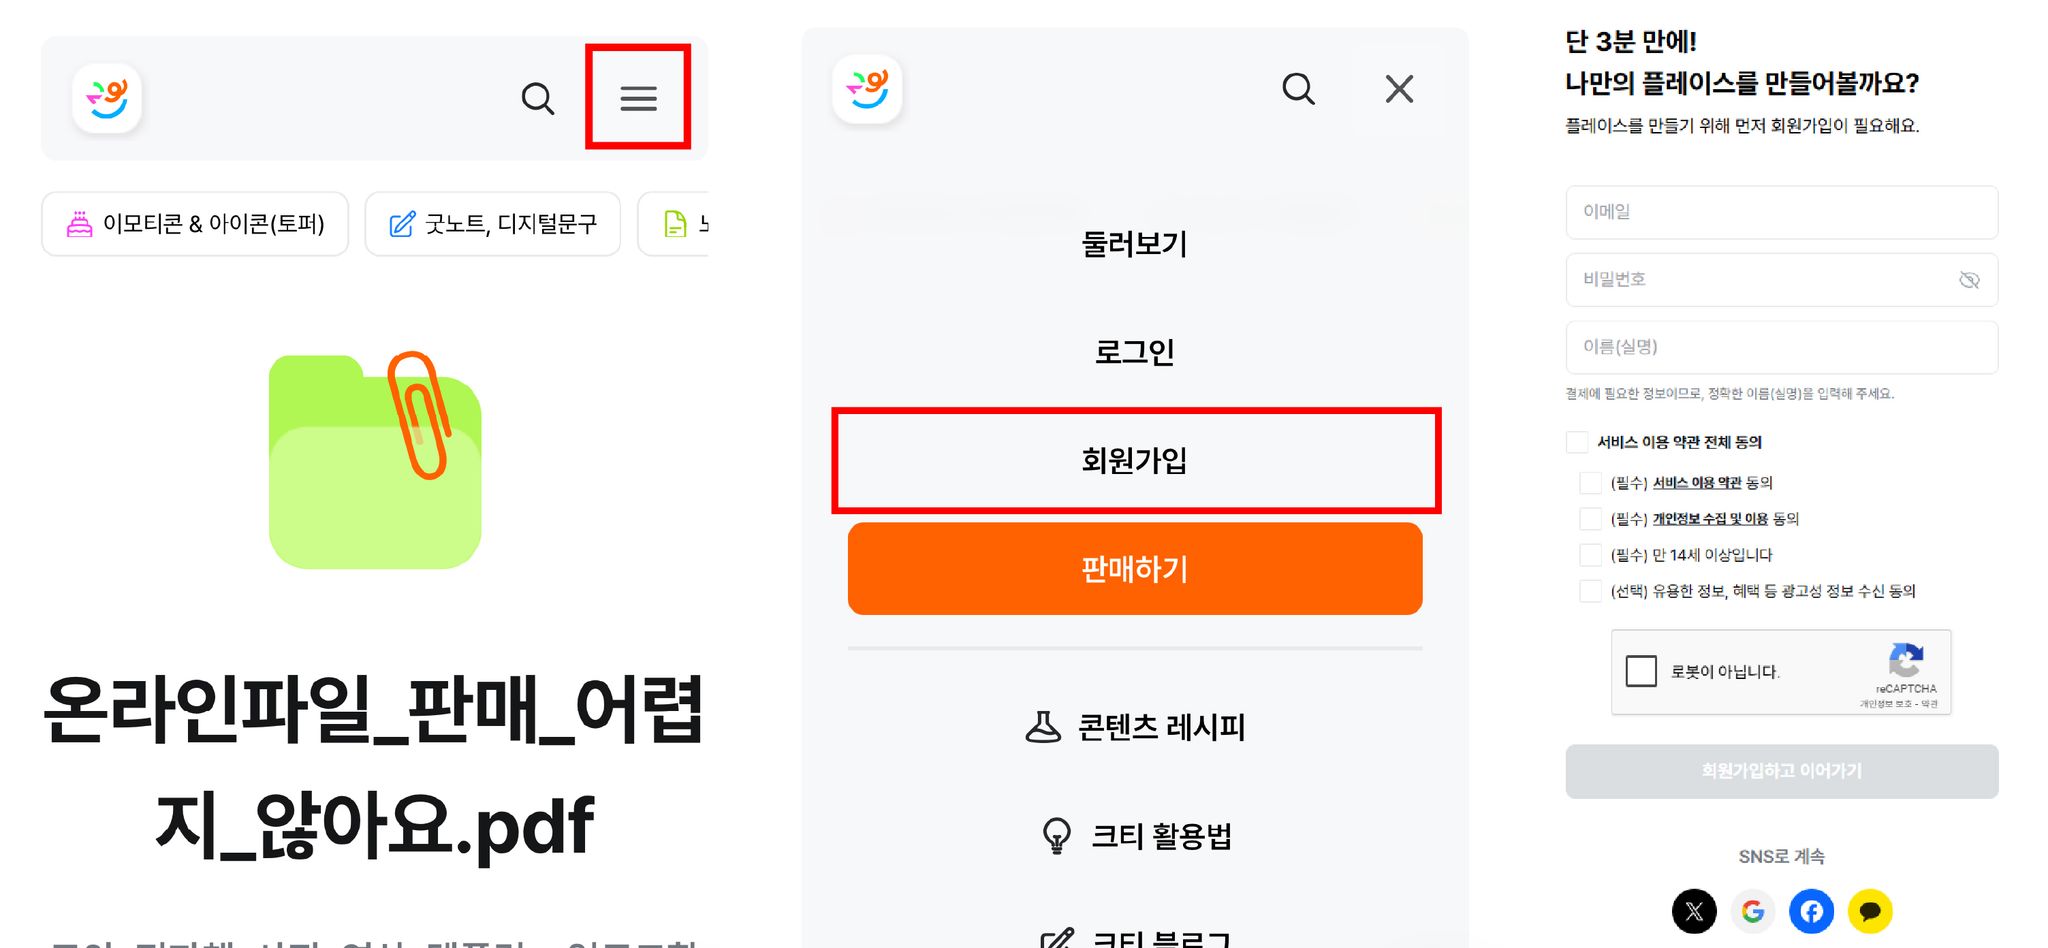Continue with KakaoTalk yellow icon
Image resolution: width=2048 pixels, height=948 pixels.
(1870, 911)
